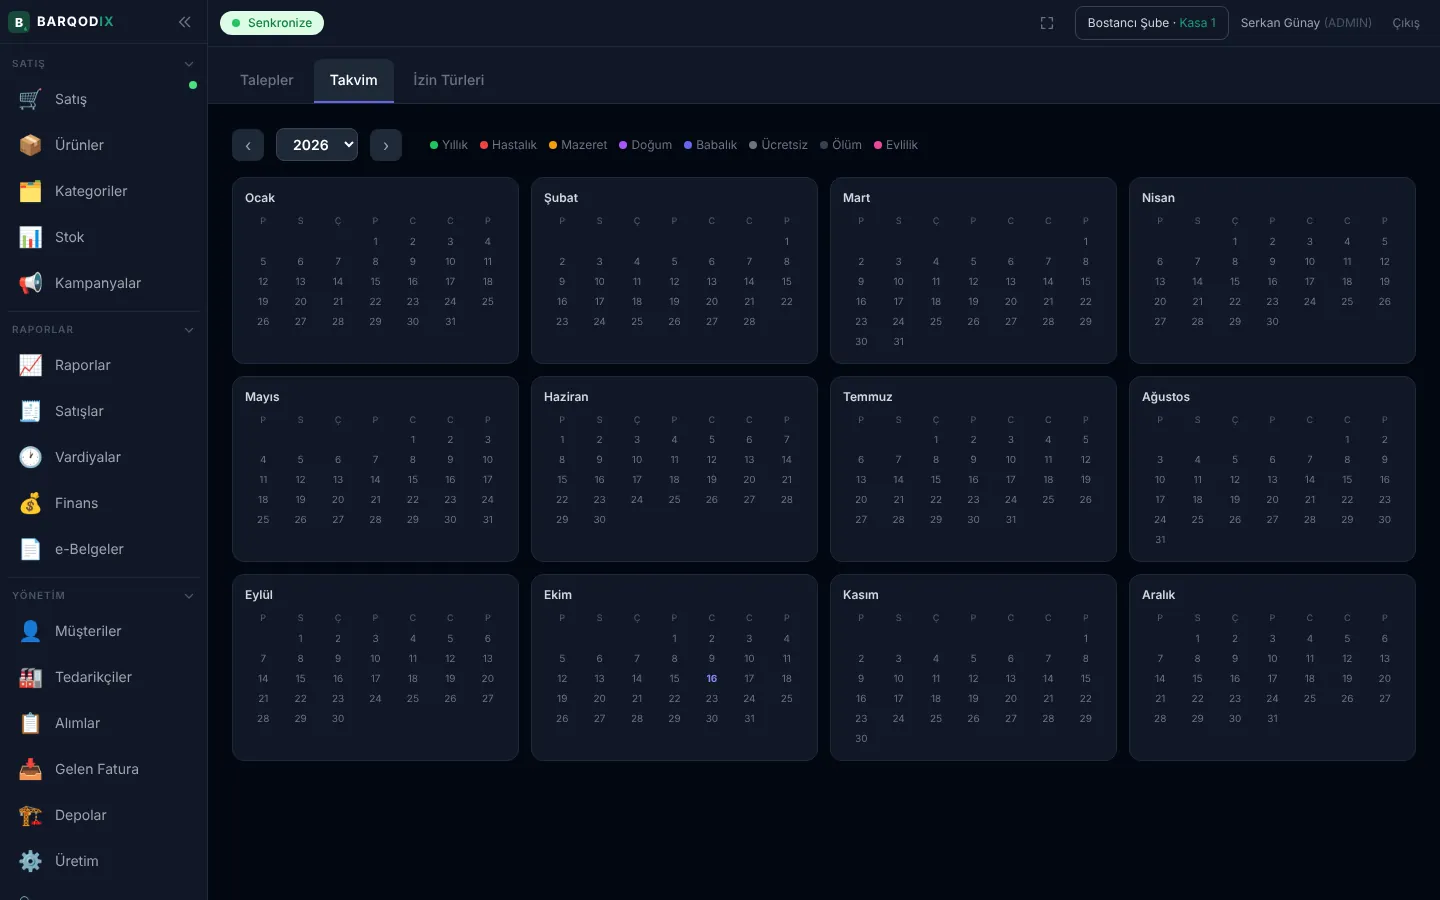Viewport: 1440px width, 900px height.
Task: Click the Yıllık legend entry
Action: [x=449, y=145]
